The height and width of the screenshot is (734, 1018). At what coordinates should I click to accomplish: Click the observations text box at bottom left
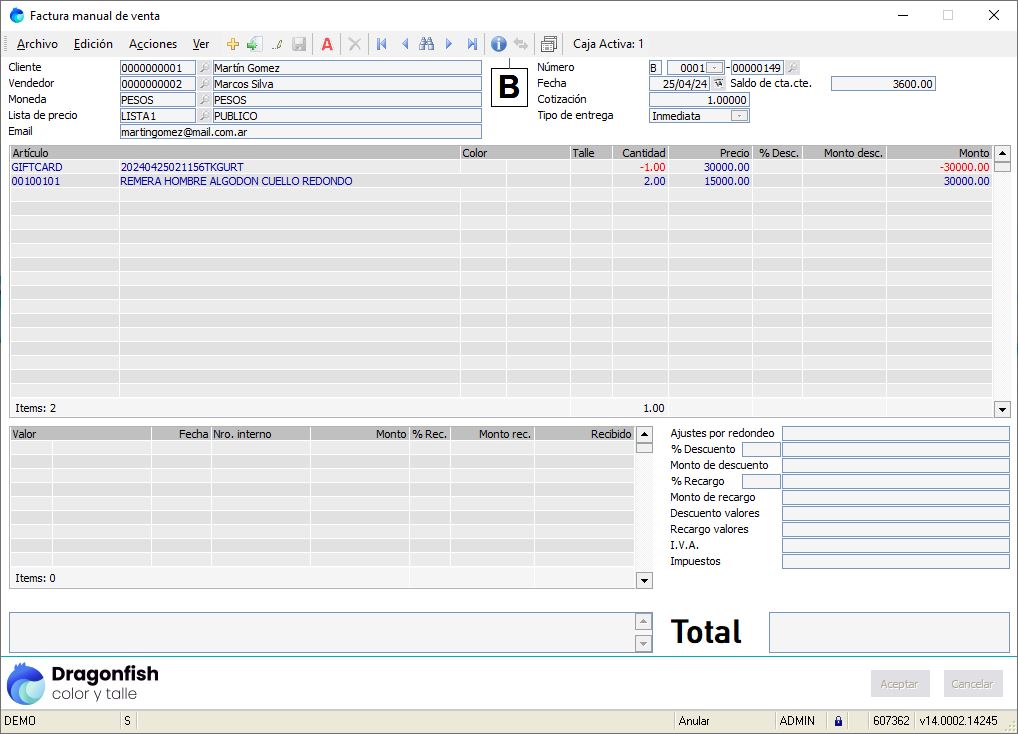click(322, 632)
